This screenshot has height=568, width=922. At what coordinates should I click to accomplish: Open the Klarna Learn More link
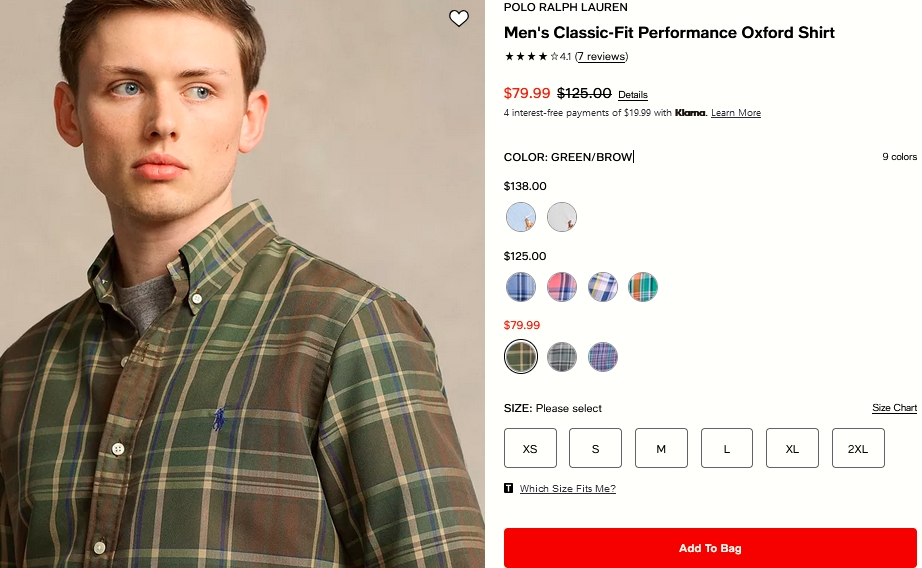tap(736, 113)
